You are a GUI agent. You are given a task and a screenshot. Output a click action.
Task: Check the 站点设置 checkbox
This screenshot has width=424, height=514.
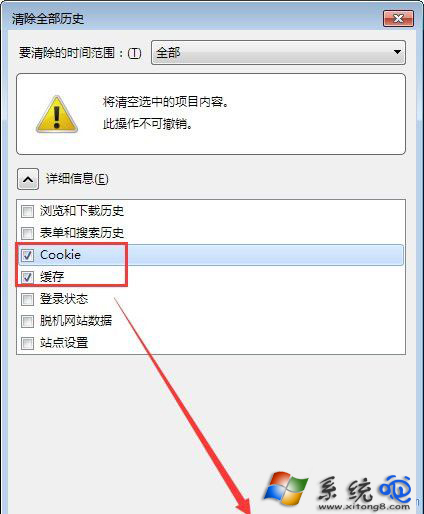tap(27, 343)
